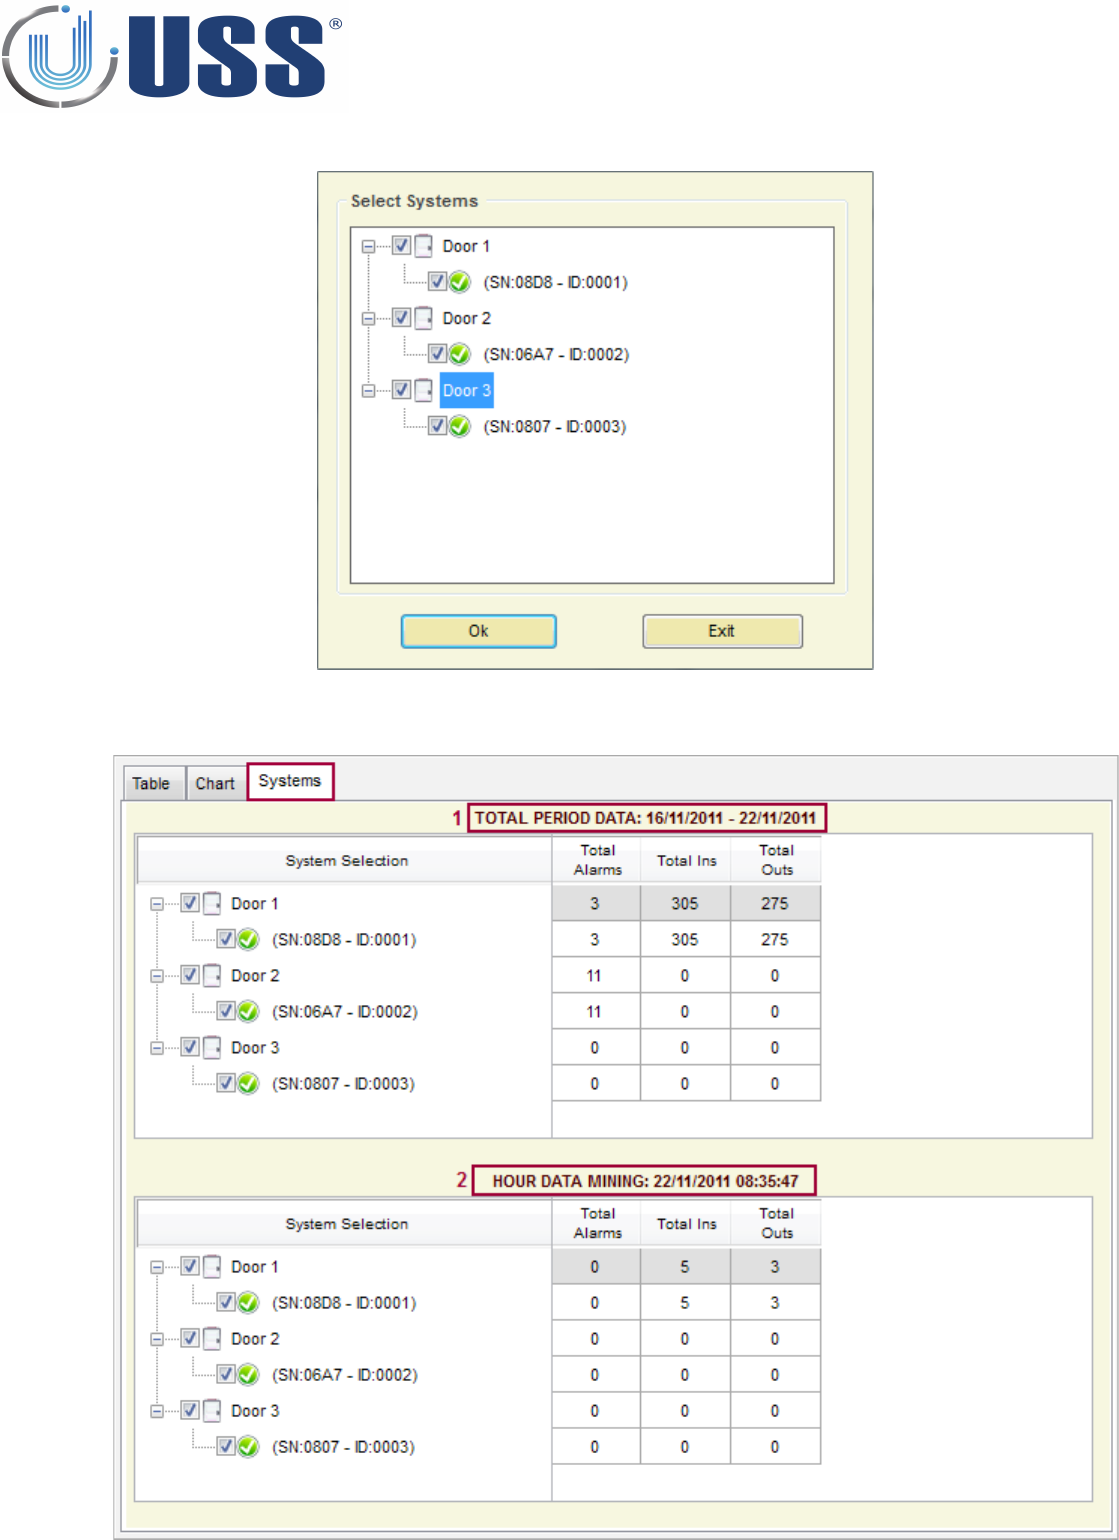Collapse Door 2 node in Hour Data Mining panel
This screenshot has width=1119, height=1540.
pyautogui.click(x=156, y=1339)
